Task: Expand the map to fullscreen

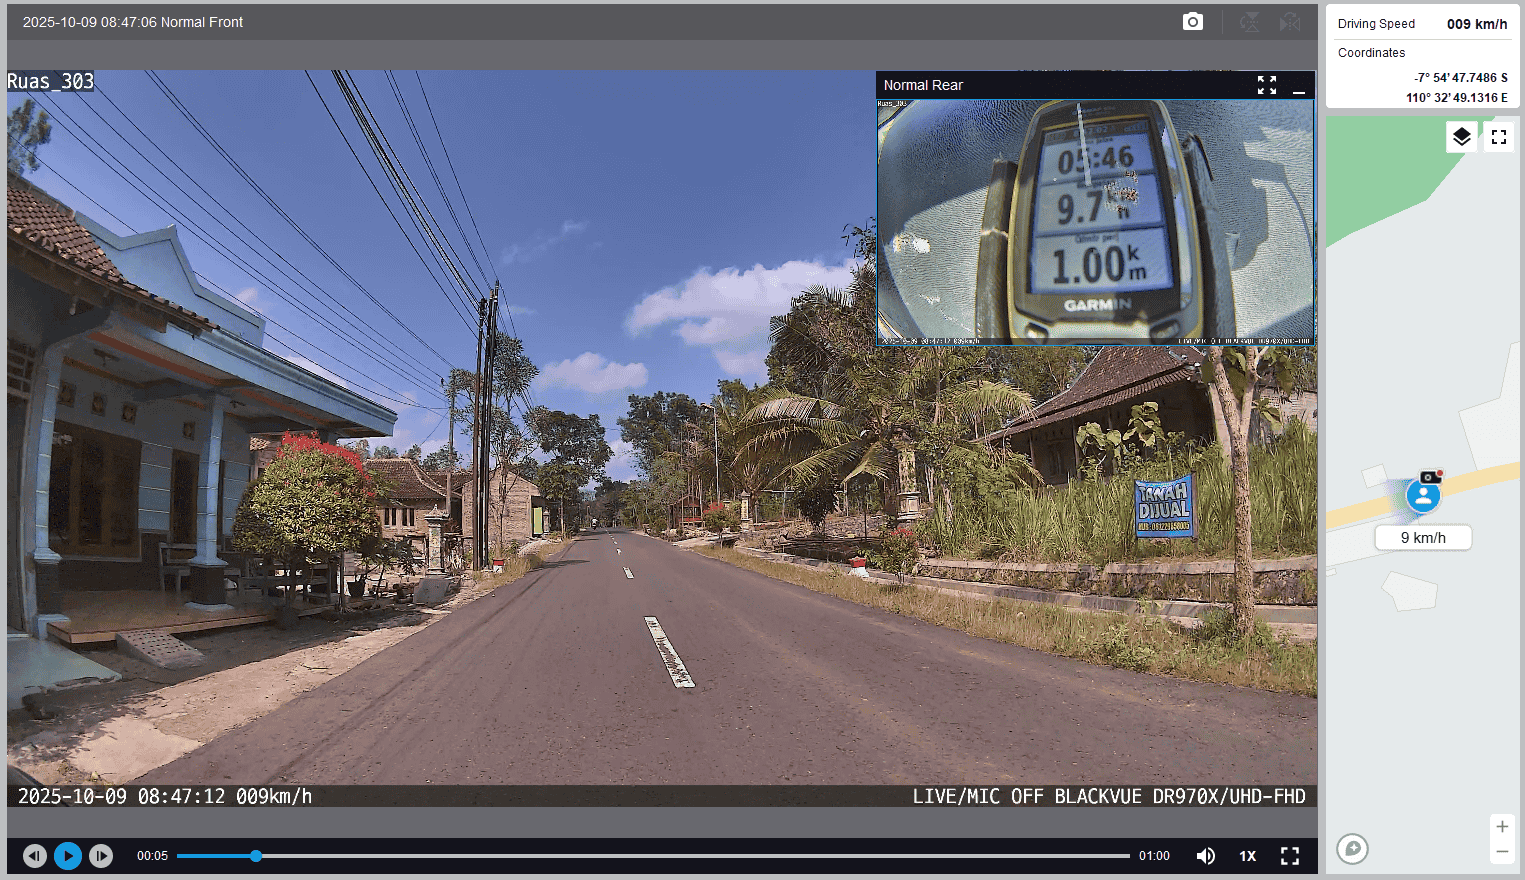Action: pos(1498,137)
